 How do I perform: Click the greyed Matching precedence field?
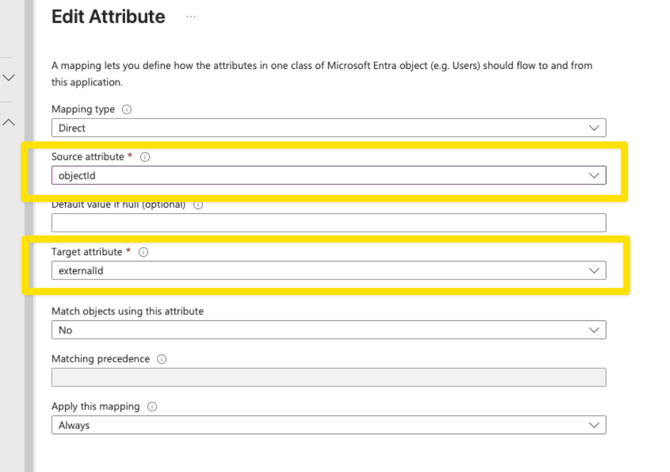pos(328,377)
